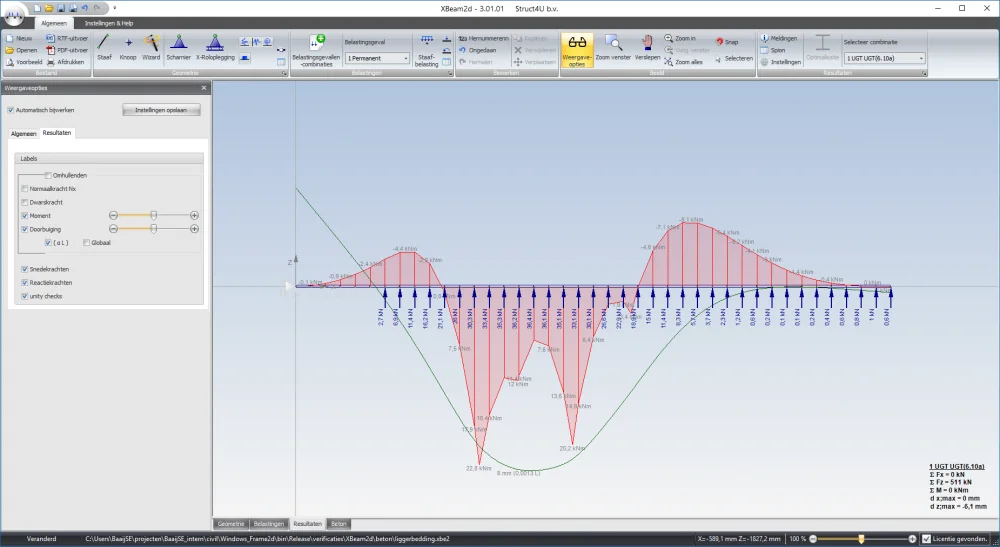This screenshot has height=547, width=1000.
Task: Click the Nieuw file icon in ribbon
Action: pos(10,38)
